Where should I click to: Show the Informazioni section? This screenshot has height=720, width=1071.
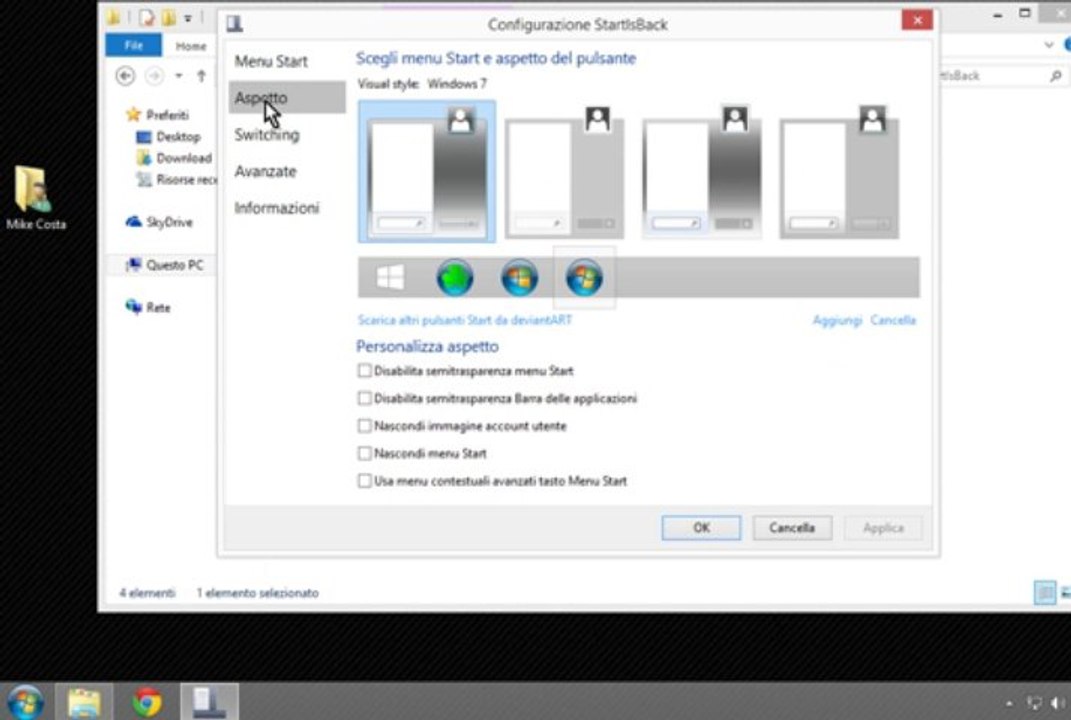tap(277, 208)
